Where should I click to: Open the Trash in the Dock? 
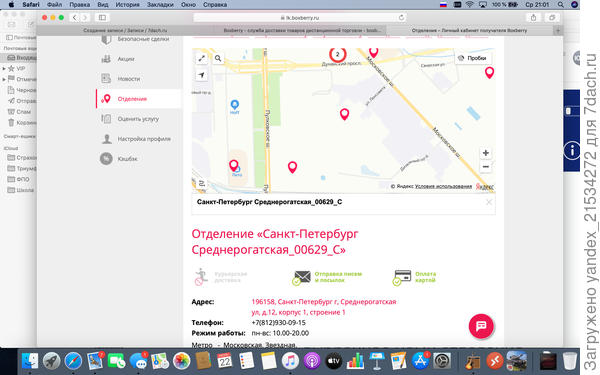point(569,360)
